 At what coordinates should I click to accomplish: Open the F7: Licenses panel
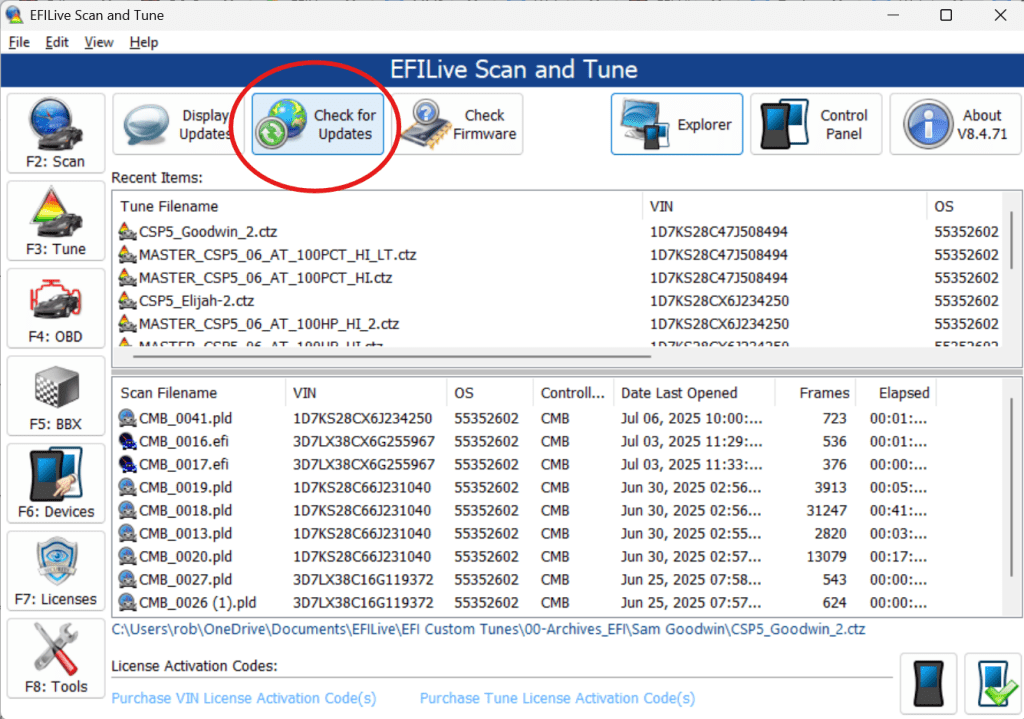pos(56,572)
